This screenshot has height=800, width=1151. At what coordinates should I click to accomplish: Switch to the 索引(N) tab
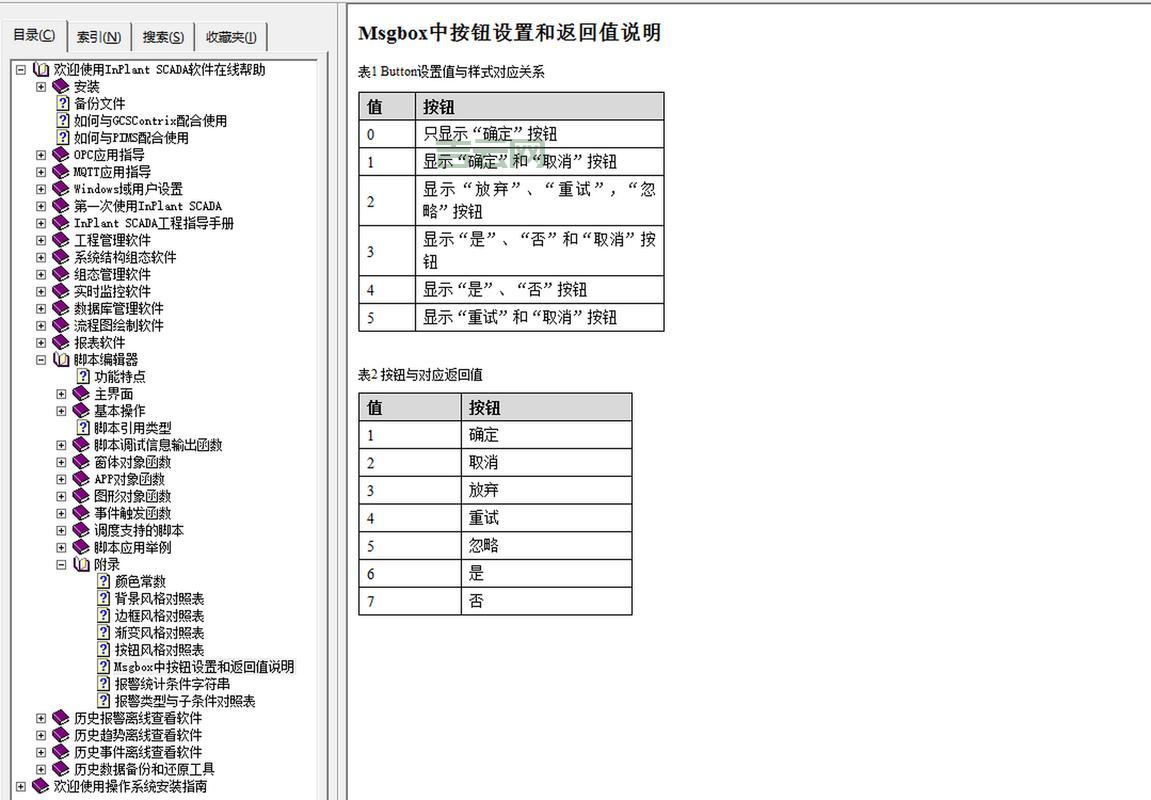[98, 36]
